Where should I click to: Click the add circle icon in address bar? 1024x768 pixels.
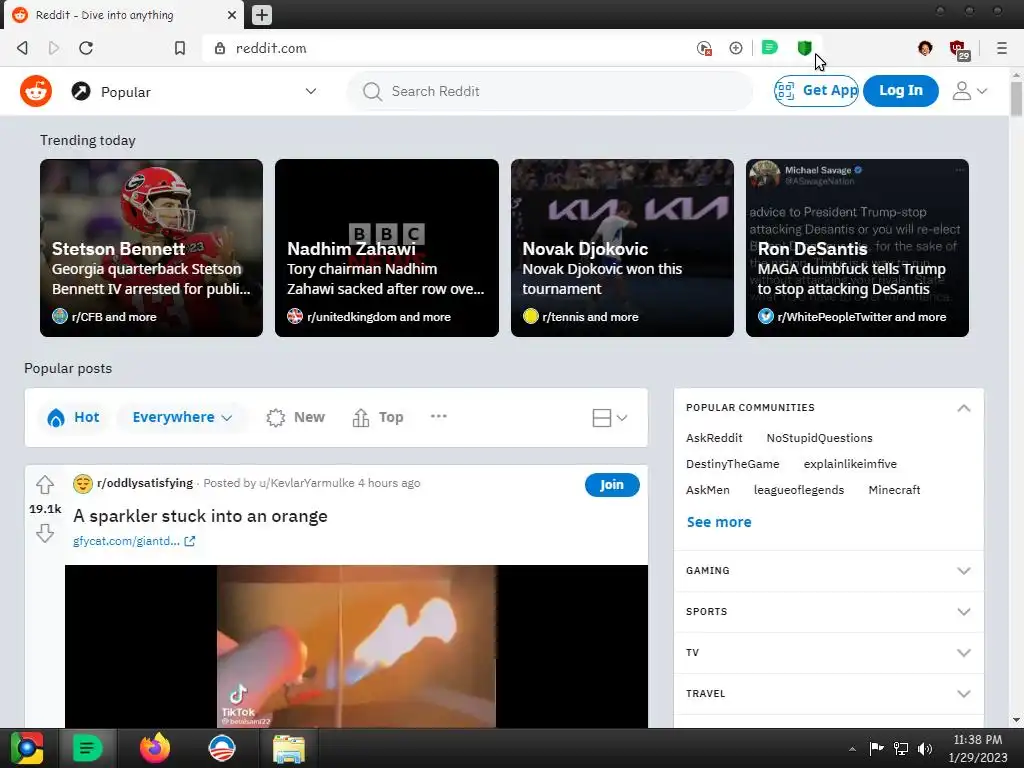pos(735,48)
